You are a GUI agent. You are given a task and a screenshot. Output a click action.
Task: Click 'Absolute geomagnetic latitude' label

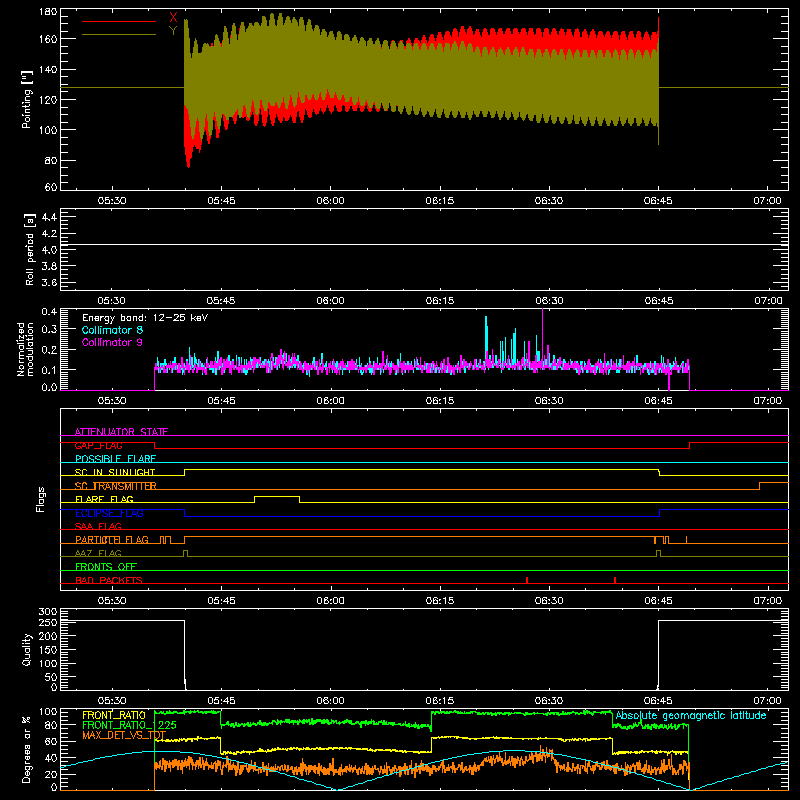pyautogui.click(x=691, y=715)
